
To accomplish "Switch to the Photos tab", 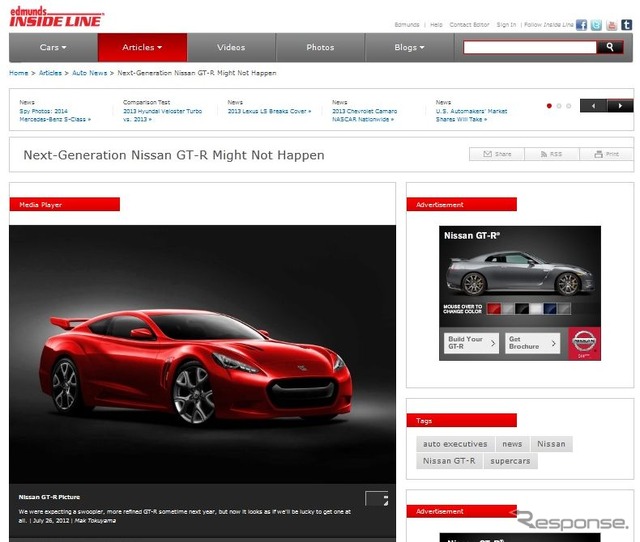I will pos(320,47).
